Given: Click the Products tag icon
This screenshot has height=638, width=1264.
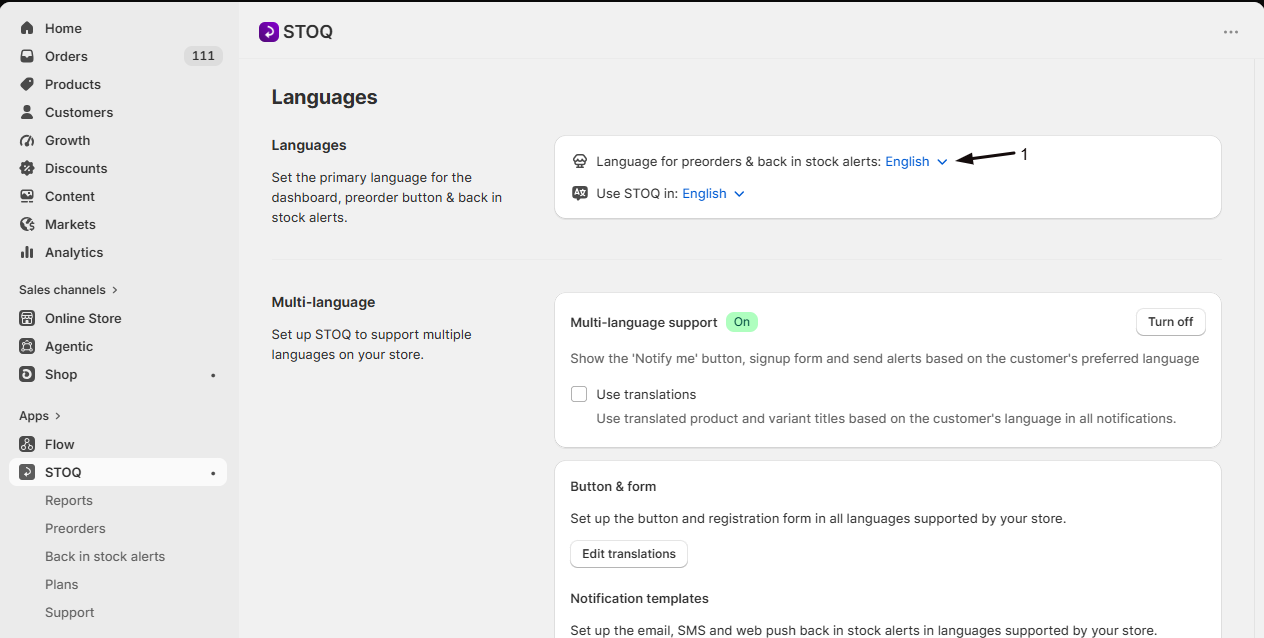Looking at the screenshot, I should (27, 84).
